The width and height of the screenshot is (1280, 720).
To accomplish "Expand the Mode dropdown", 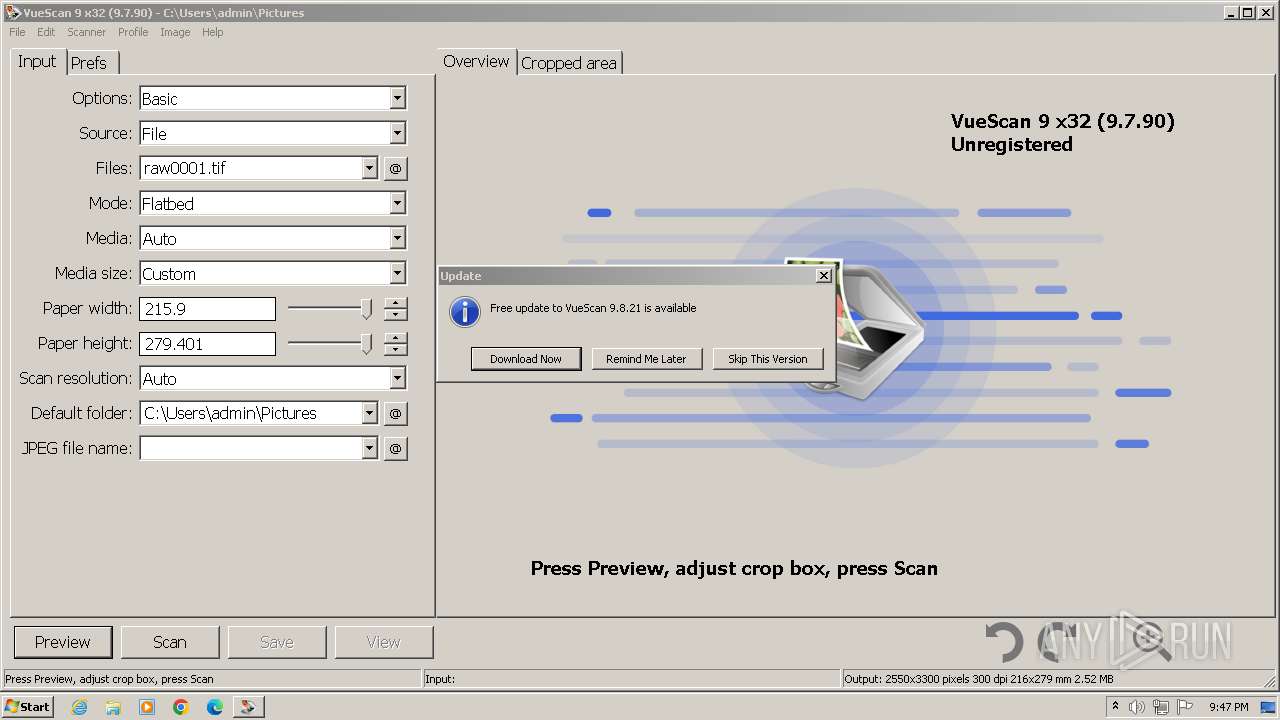I will tap(397, 203).
